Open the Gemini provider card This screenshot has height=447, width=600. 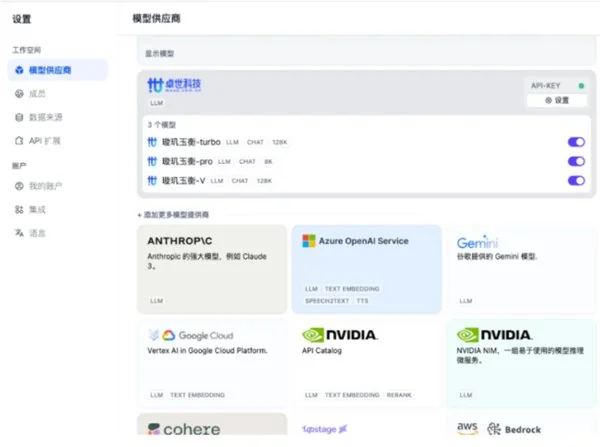(521, 269)
